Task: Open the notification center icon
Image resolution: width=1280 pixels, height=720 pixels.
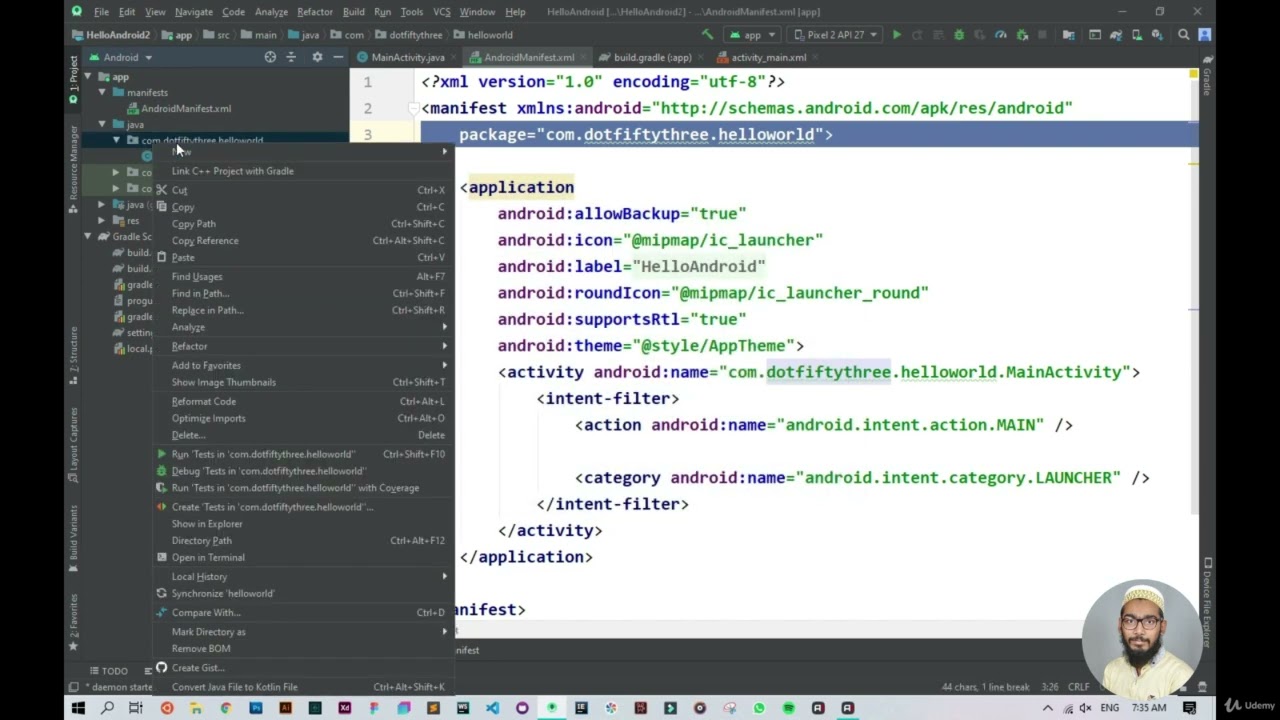Action: pyautogui.click(x=1189, y=708)
